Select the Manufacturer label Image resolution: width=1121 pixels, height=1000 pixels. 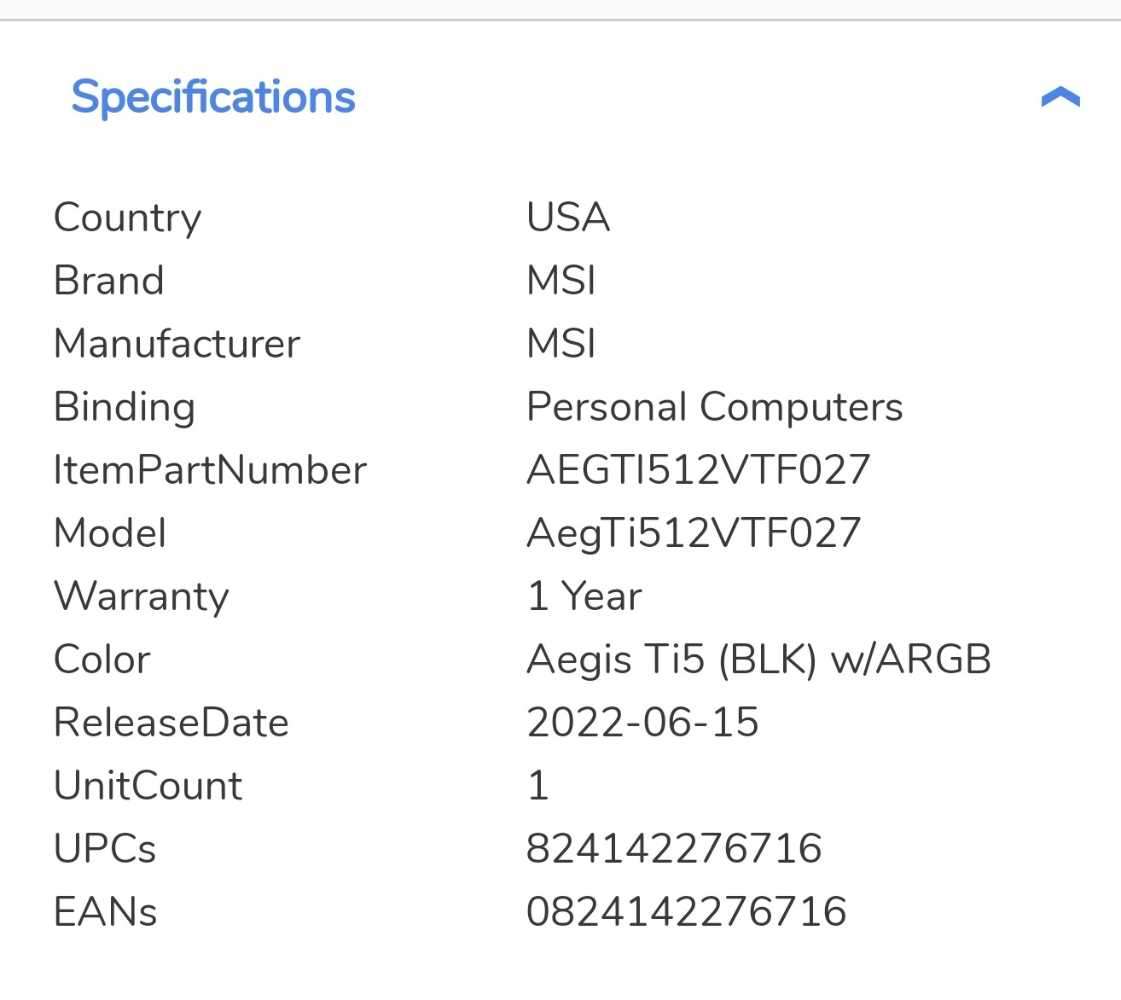[x=176, y=344]
